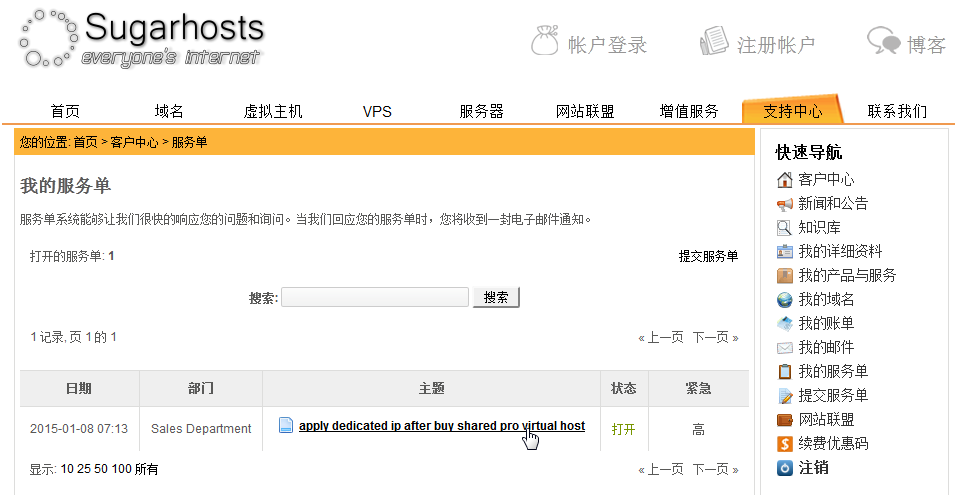Click the Sales Department cell

201,429
